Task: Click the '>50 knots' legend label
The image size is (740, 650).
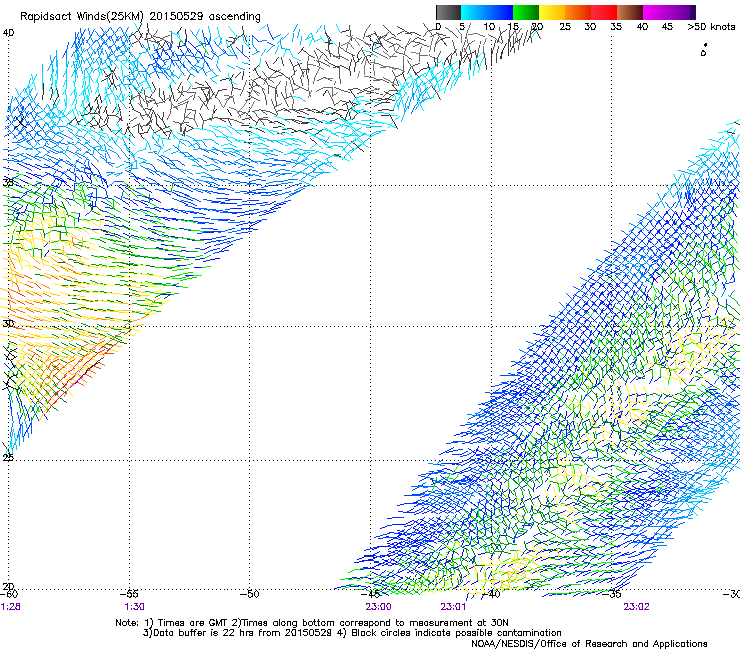Action: 711,27
